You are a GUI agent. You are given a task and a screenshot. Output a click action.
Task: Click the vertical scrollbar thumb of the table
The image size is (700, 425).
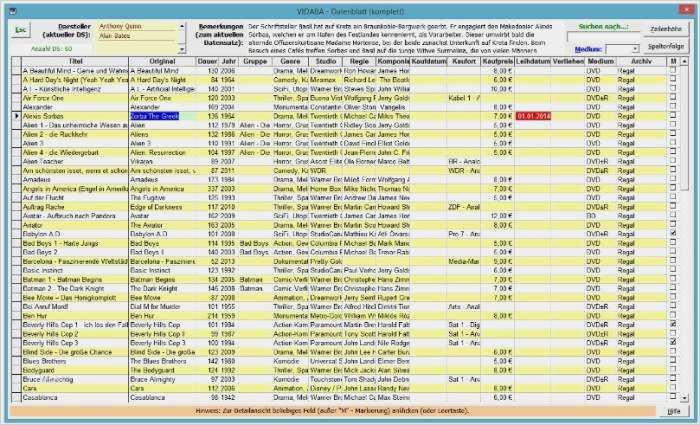point(684,127)
